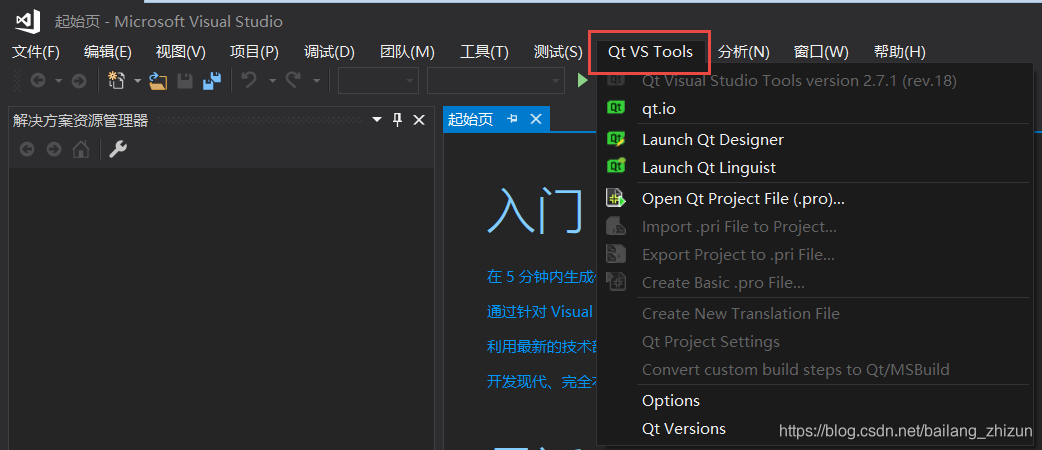Click the Launch Qt Designer icon
Viewport: 1042px width, 450px height.
click(x=616, y=139)
